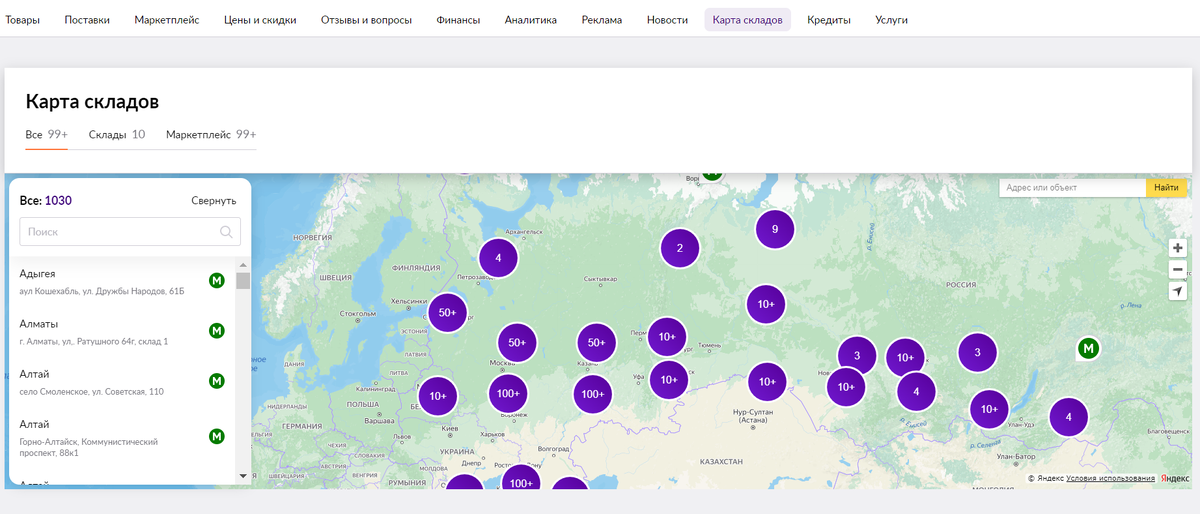Collapse the list panel via Свернуть
This screenshot has width=1200, height=514.
pos(214,200)
